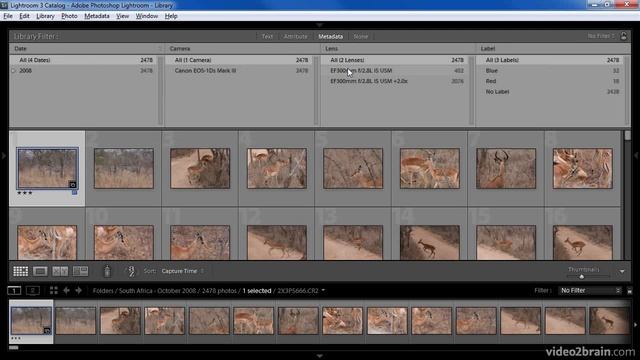Click the blue label on selected thumbnail
Viewport: 640px width, 360px height.
74,192
